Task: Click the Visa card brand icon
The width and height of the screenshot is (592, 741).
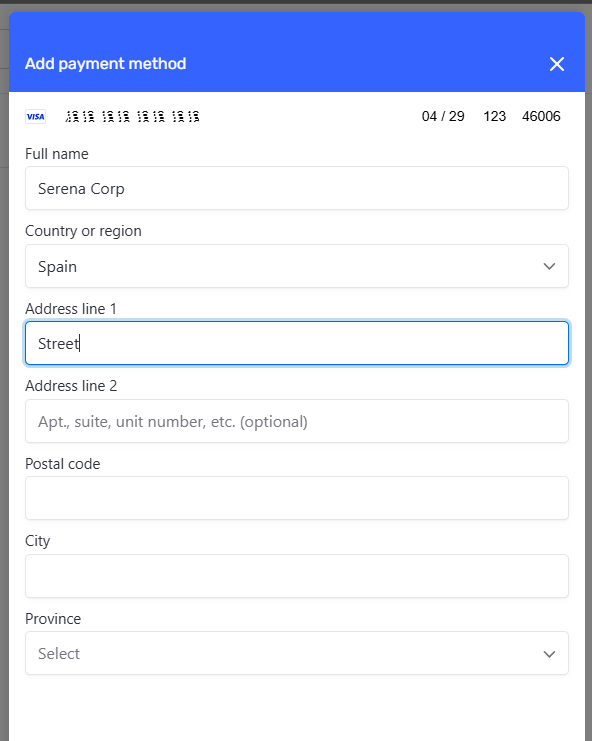Action: pyautogui.click(x=35, y=116)
